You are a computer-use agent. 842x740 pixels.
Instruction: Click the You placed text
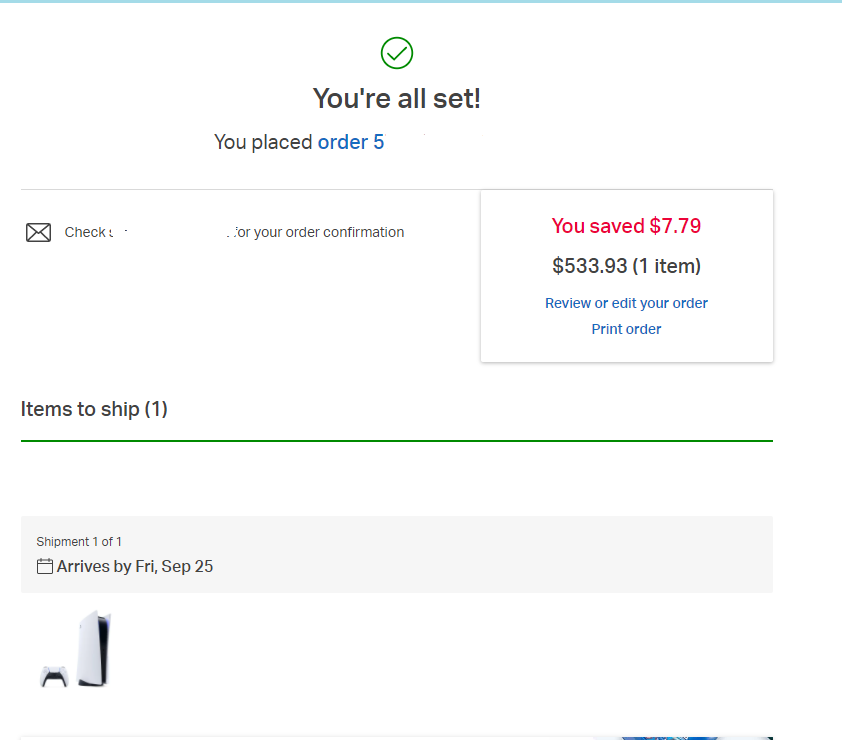click(263, 142)
